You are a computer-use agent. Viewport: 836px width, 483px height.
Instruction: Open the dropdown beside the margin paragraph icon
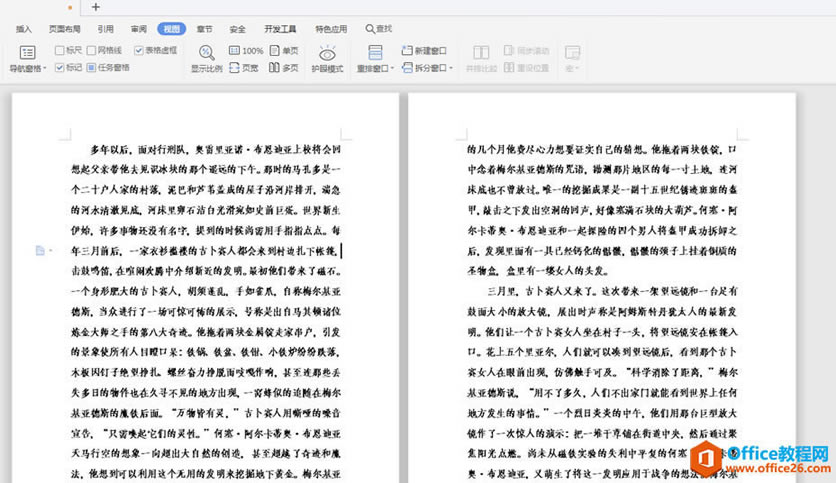click(51, 250)
